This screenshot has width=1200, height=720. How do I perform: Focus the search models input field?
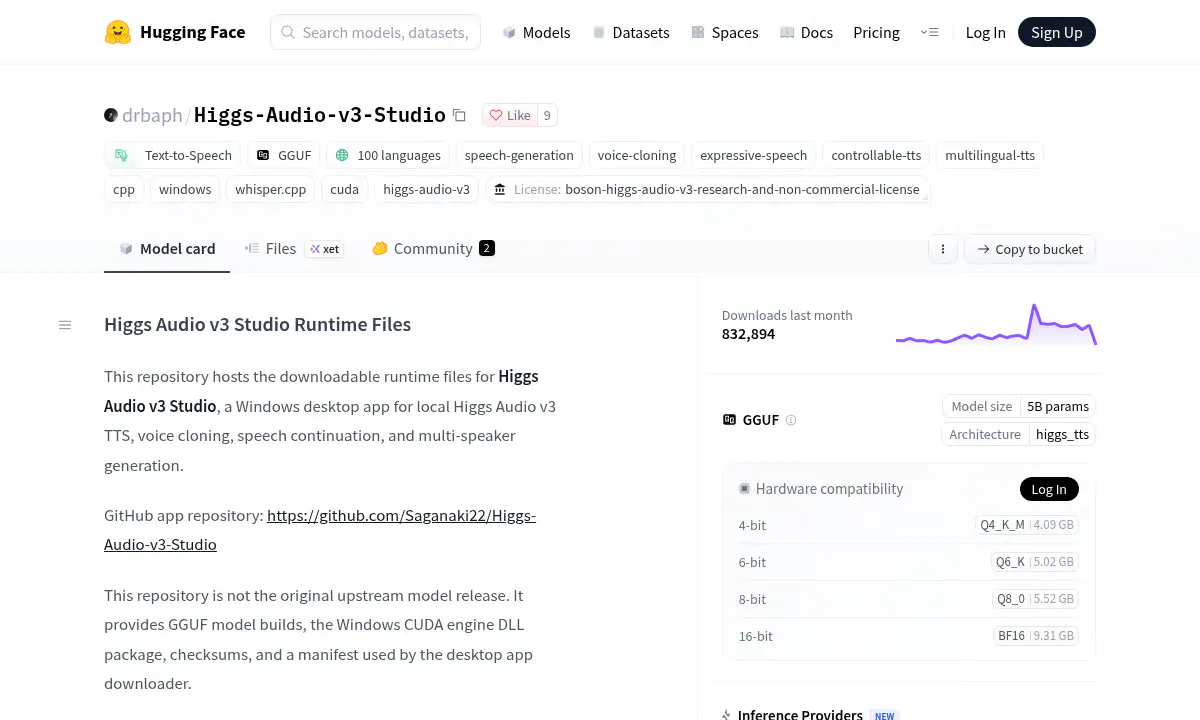tap(376, 32)
